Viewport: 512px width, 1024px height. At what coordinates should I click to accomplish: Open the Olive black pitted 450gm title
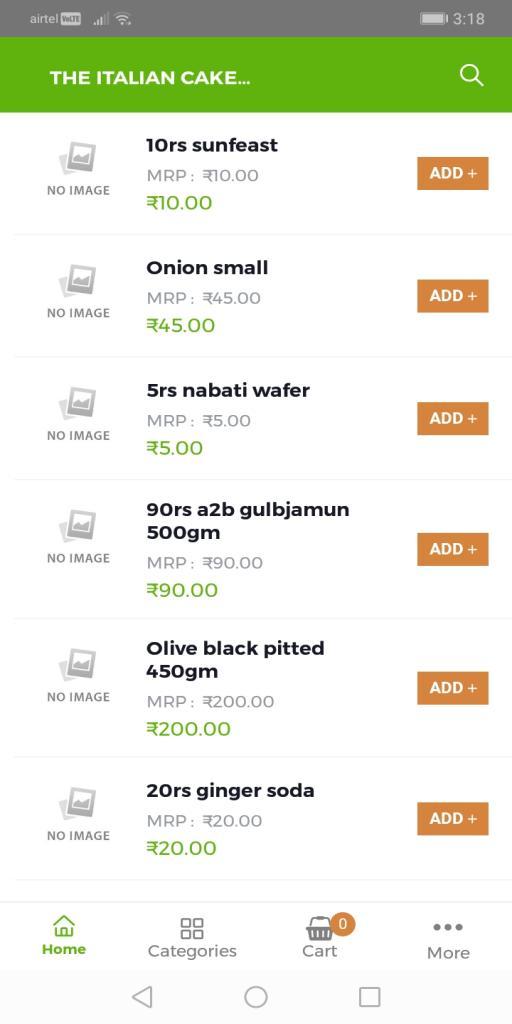point(235,660)
